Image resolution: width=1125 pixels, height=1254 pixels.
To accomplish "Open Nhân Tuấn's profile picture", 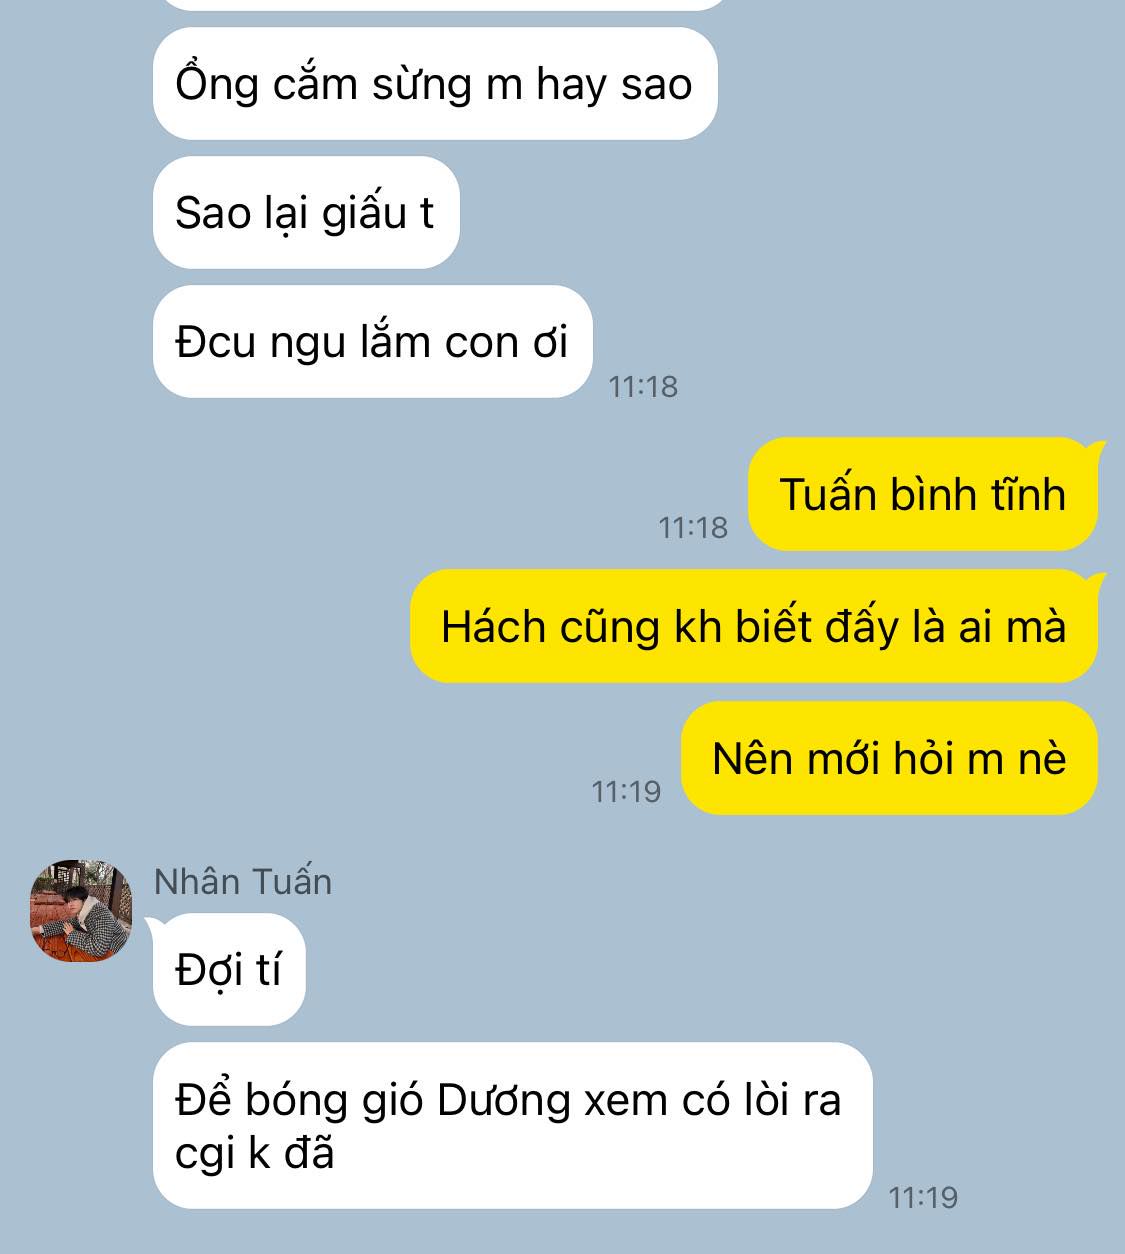I will coord(81,910).
